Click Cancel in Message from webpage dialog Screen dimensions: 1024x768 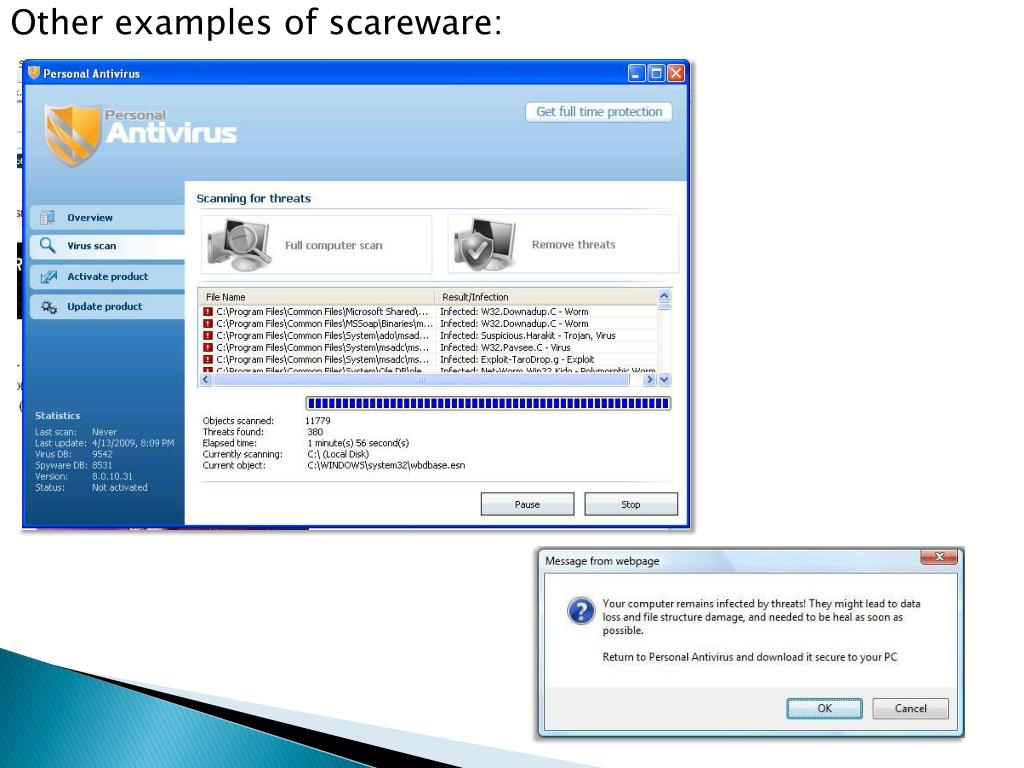(910, 708)
